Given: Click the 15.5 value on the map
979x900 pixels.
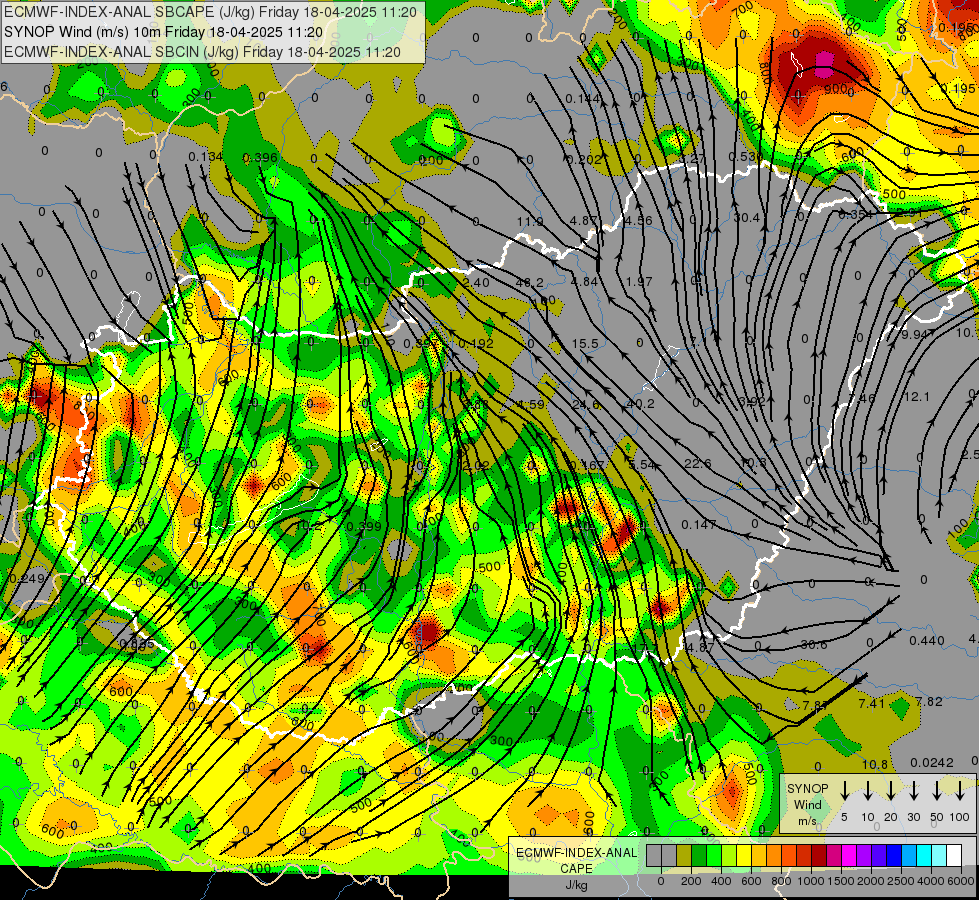Looking at the screenshot, I should tap(585, 344).
